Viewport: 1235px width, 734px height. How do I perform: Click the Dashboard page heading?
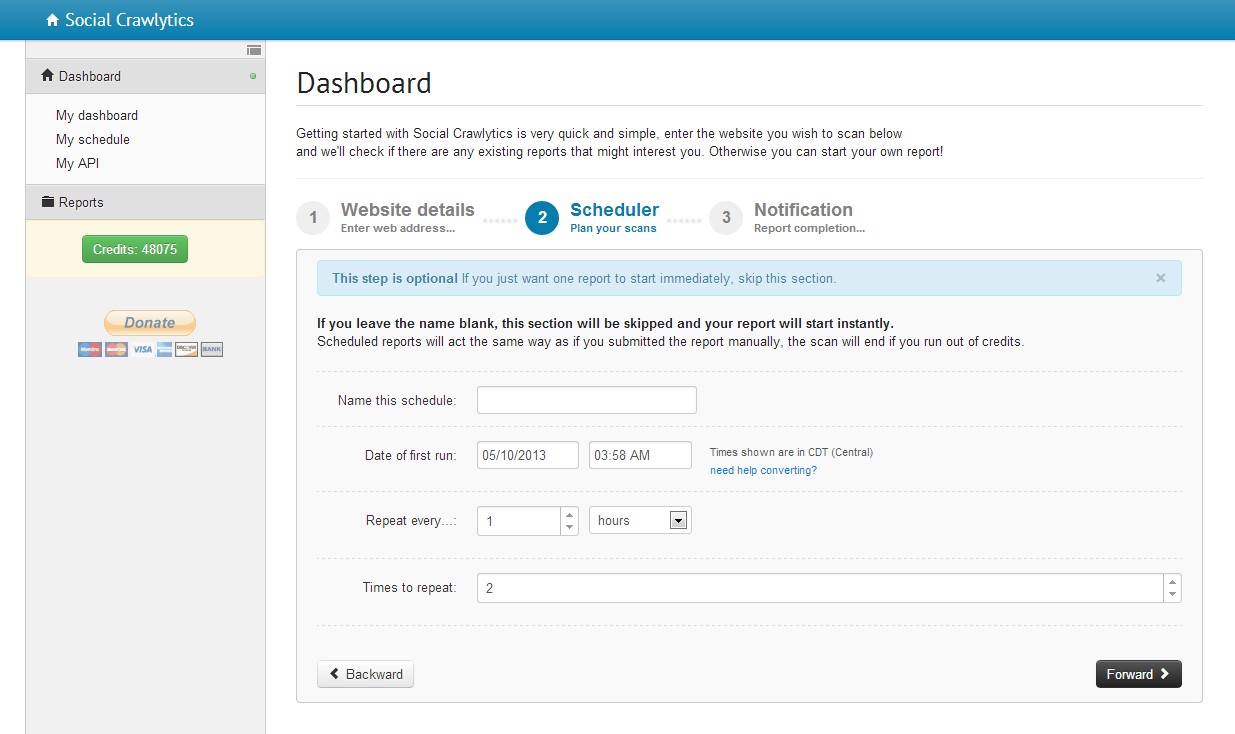(x=364, y=83)
